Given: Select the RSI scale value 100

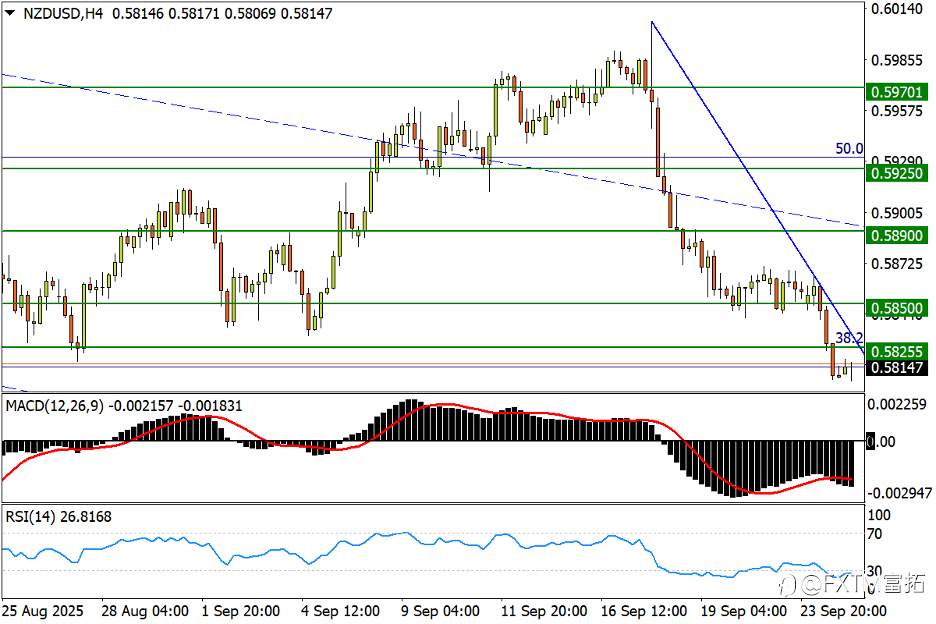Looking at the screenshot, I should pyautogui.click(x=879, y=515).
